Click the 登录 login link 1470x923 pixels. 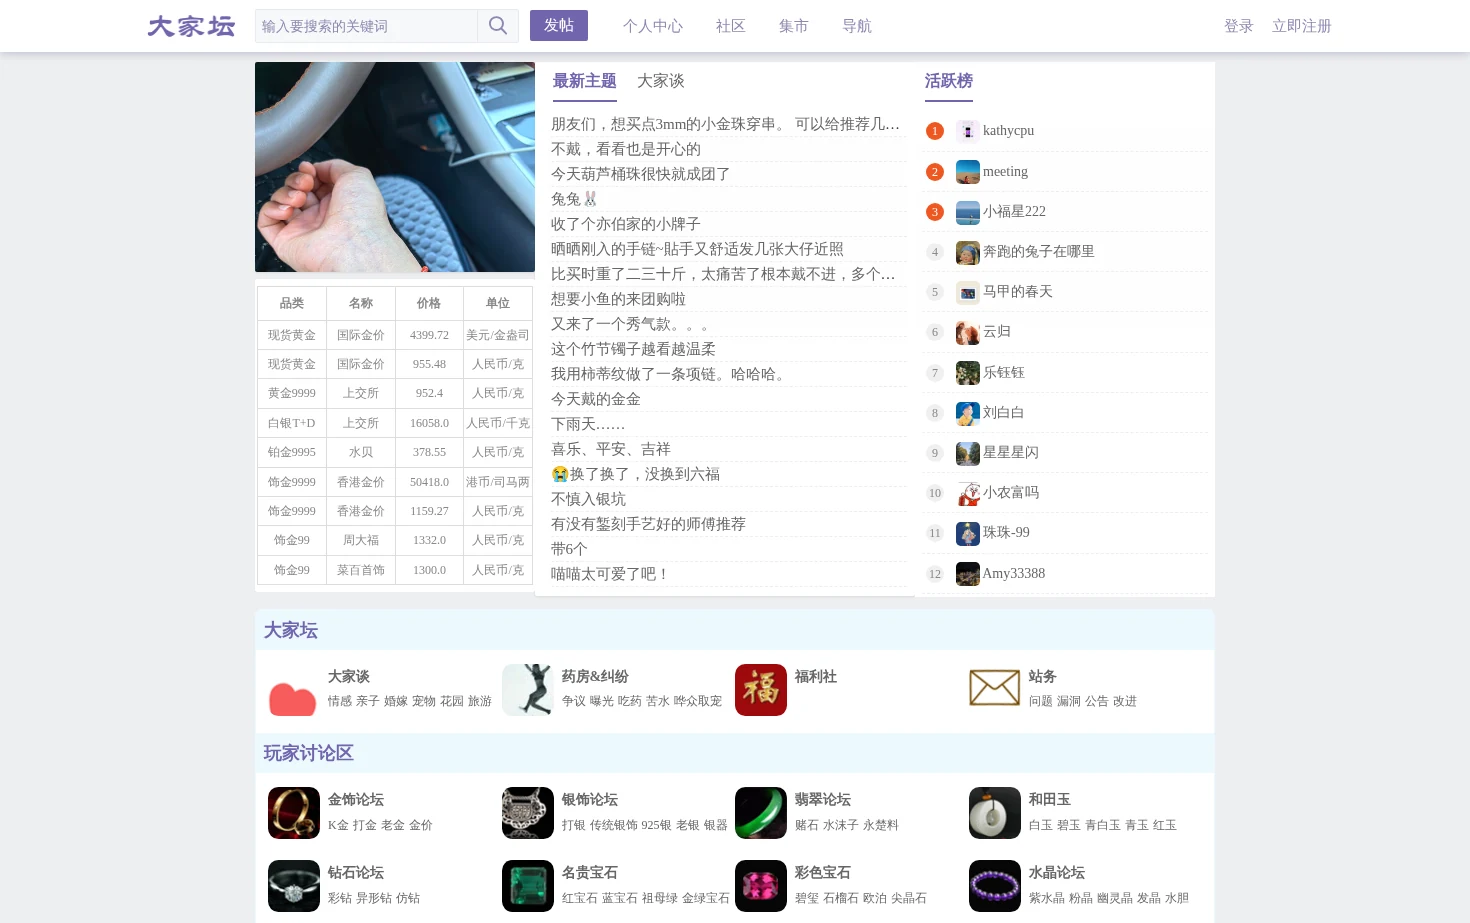[1238, 26]
